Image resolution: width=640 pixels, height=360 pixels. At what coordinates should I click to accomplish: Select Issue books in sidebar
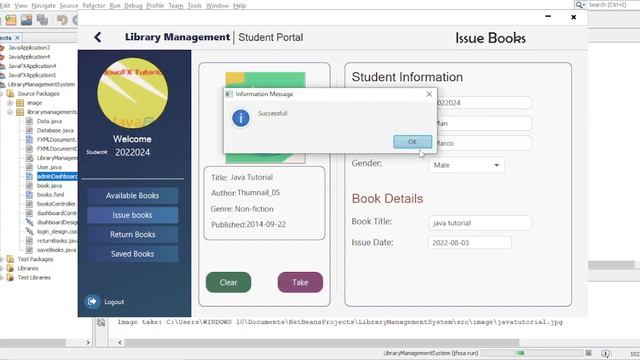[x=132, y=215]
